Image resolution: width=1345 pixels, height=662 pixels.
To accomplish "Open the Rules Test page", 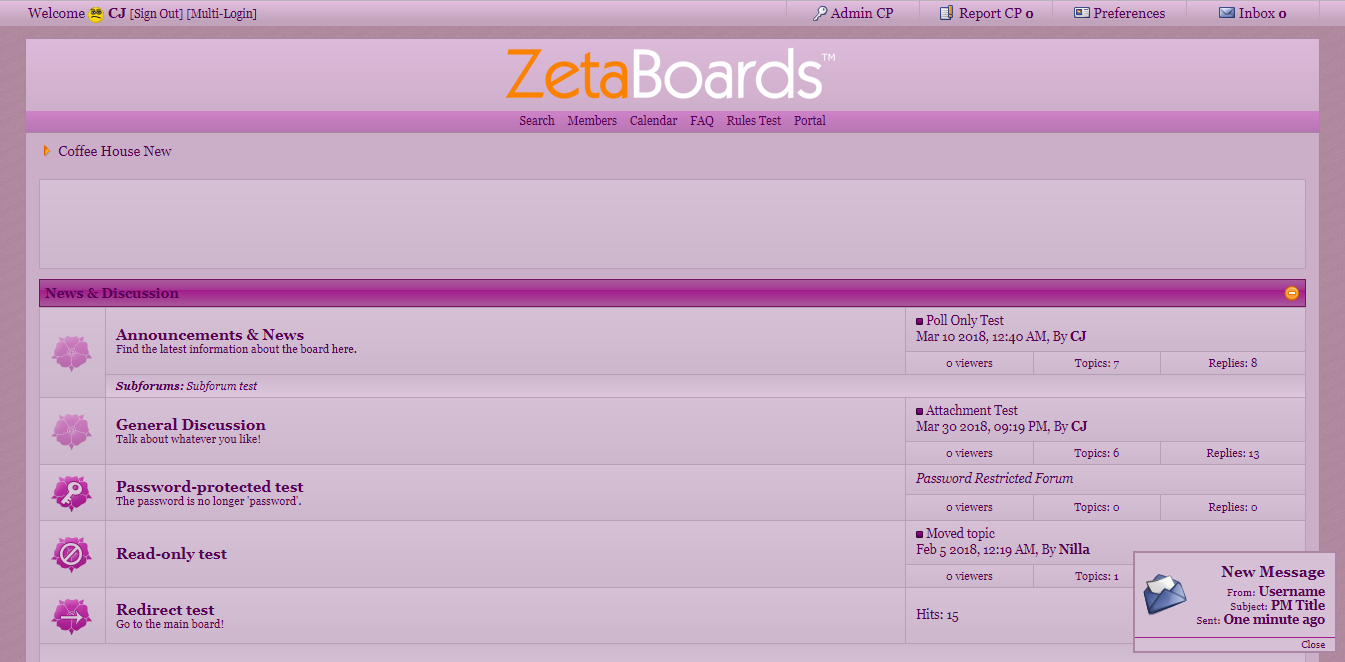I will pos(754,121).
